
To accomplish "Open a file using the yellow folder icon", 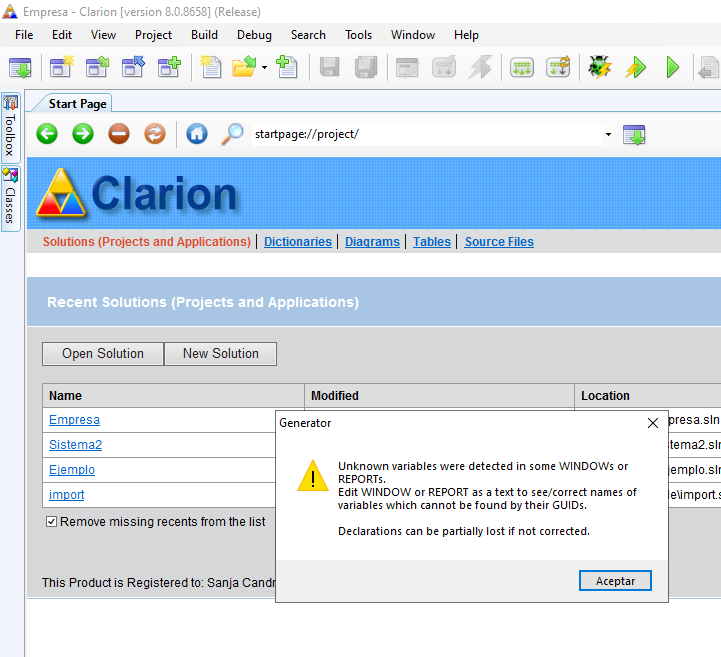I will click(244, 67).
